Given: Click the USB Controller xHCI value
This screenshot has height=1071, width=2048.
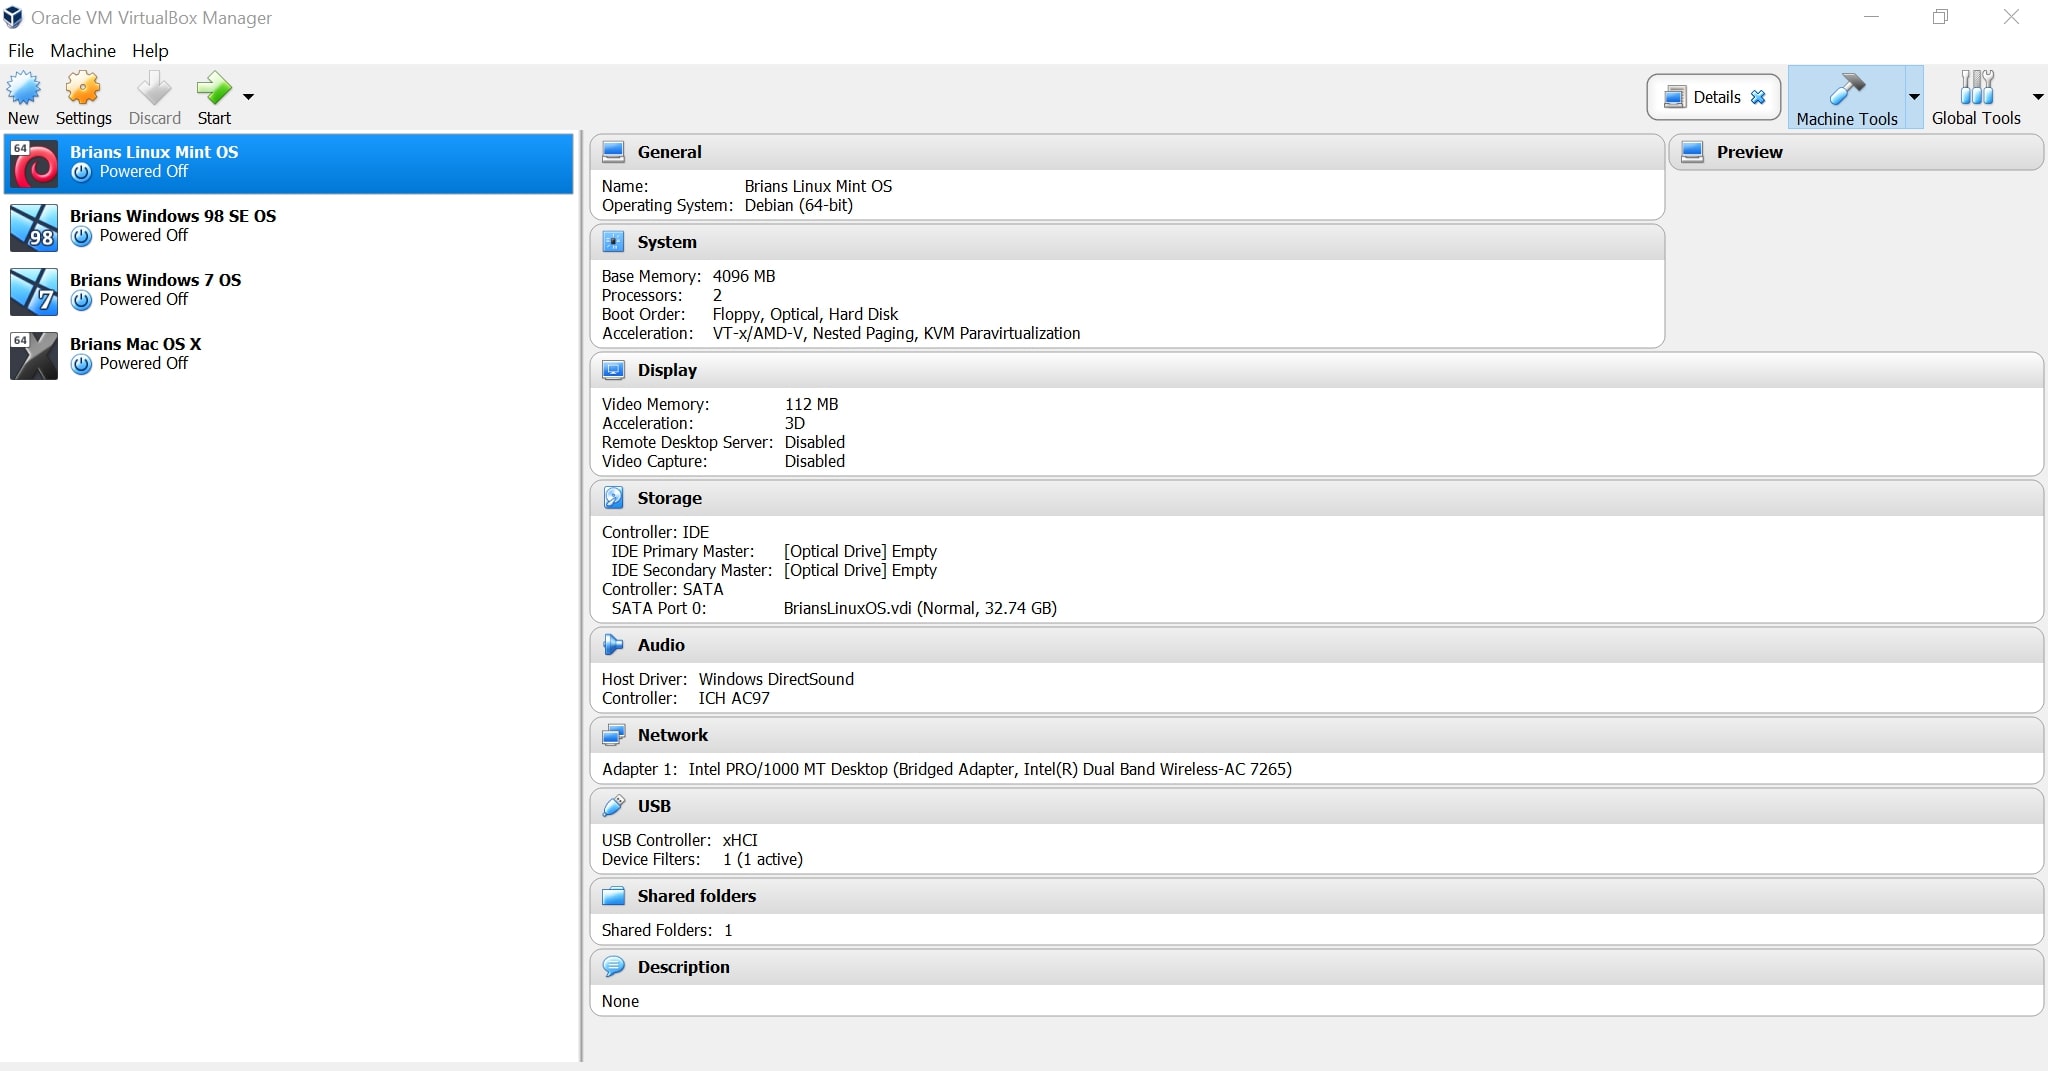Looking at the screenshot, I should pos(740,840).
